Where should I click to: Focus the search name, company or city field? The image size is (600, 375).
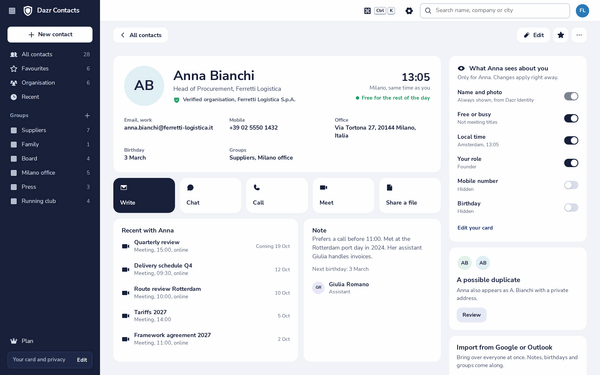coord(495,11)
